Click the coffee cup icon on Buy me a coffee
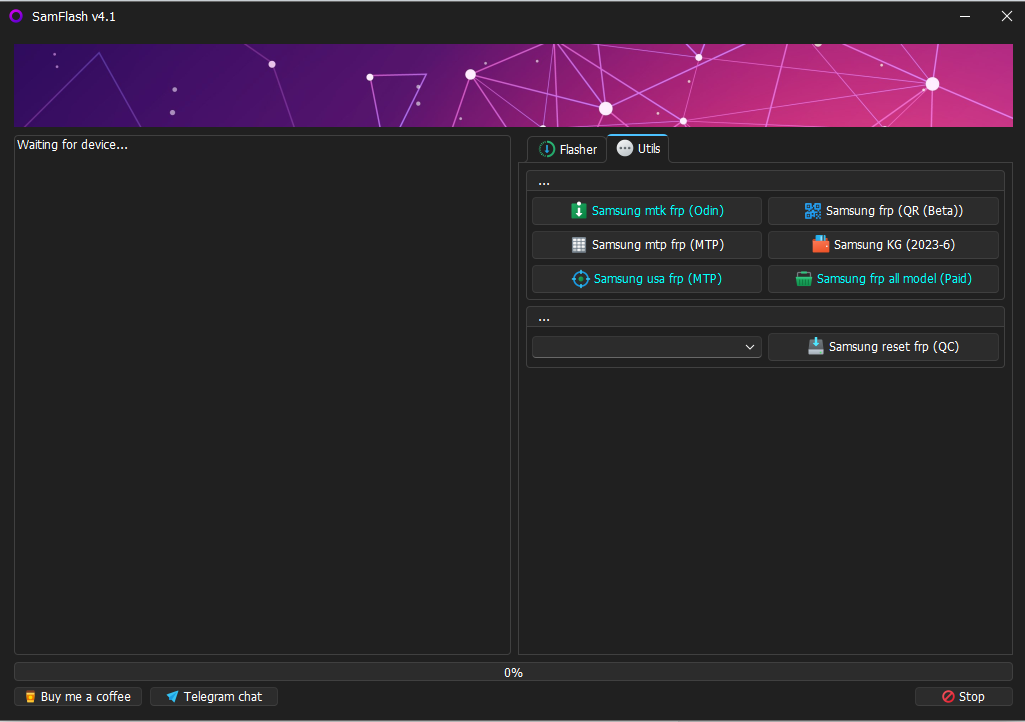Image resolution: width=1025 pixels, height=722 pixels. click(x=30, y=696)
